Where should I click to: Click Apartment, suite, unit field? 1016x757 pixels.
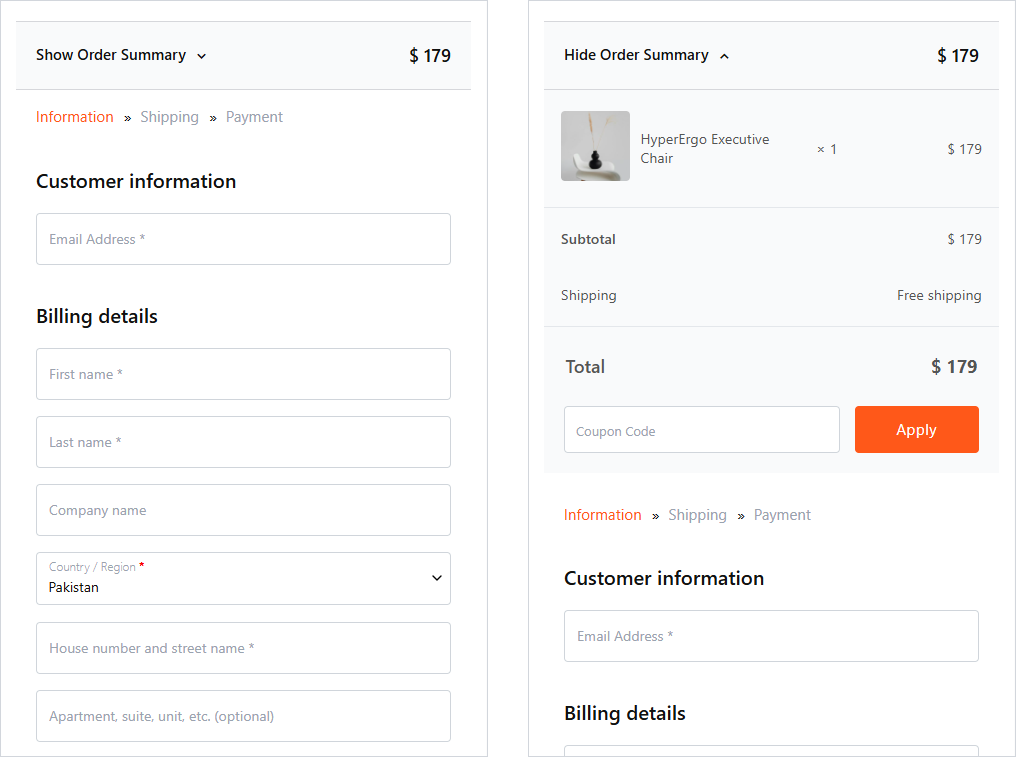click(x=243, y=716)
